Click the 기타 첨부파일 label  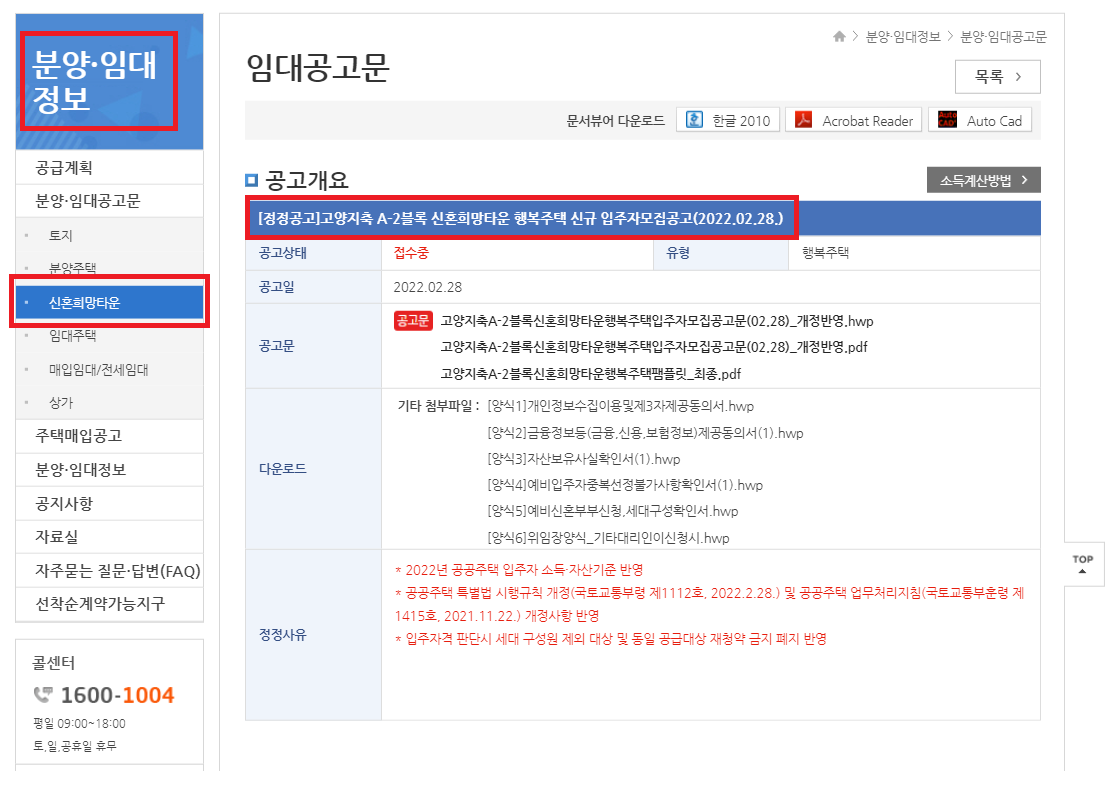(438, 406)
